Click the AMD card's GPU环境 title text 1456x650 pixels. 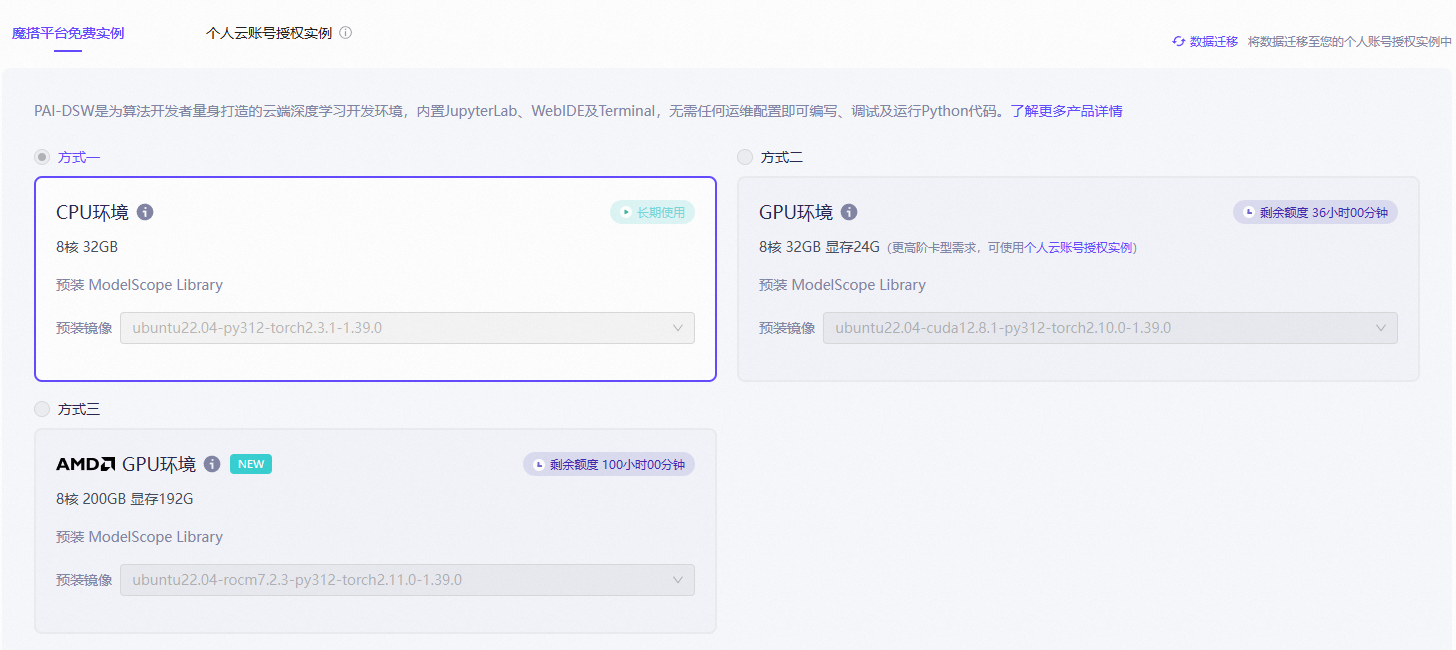[x=159, y=464]
